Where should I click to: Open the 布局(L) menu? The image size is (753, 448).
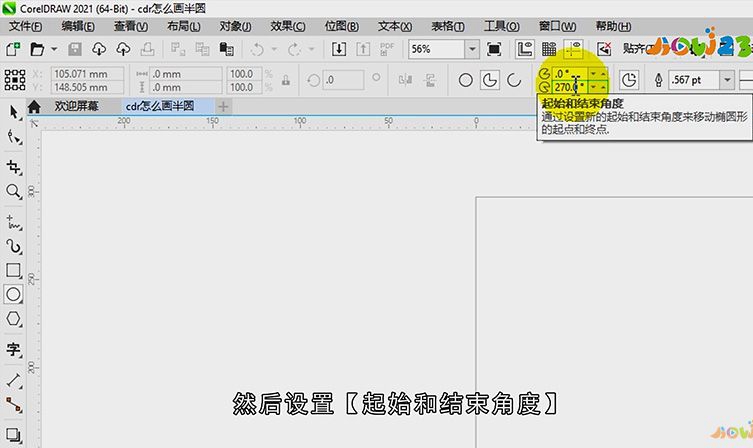click(183, 26)
